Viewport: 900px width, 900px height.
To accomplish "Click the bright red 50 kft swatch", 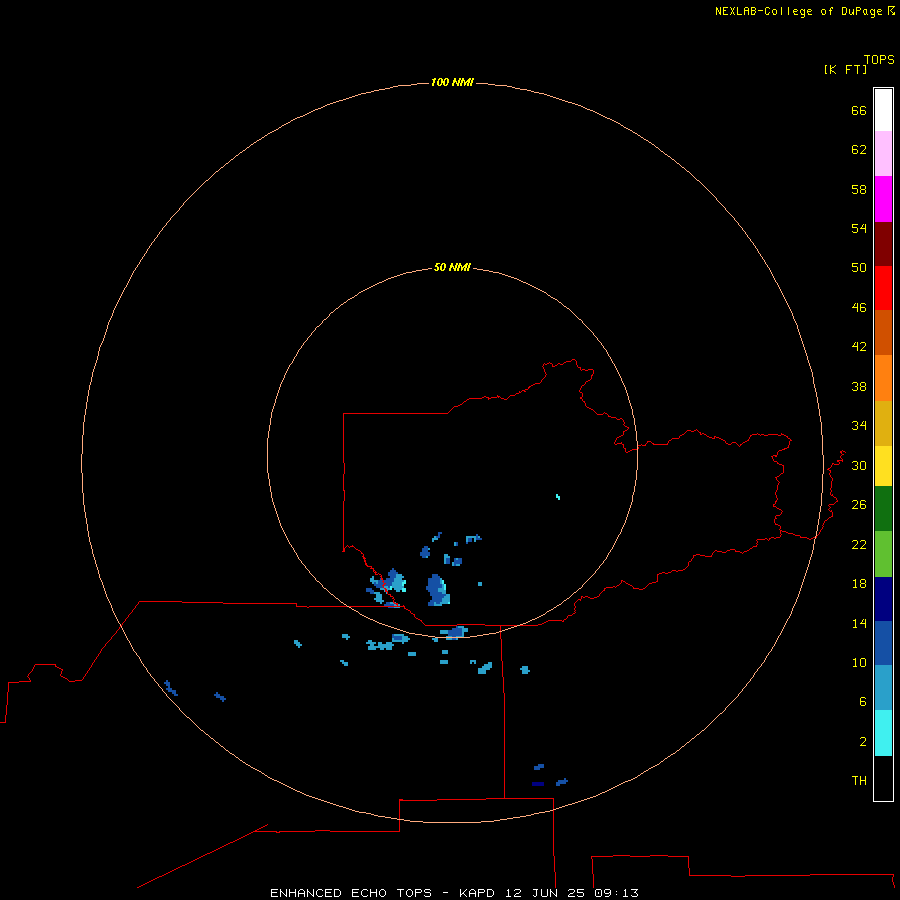I will point(883,288).
